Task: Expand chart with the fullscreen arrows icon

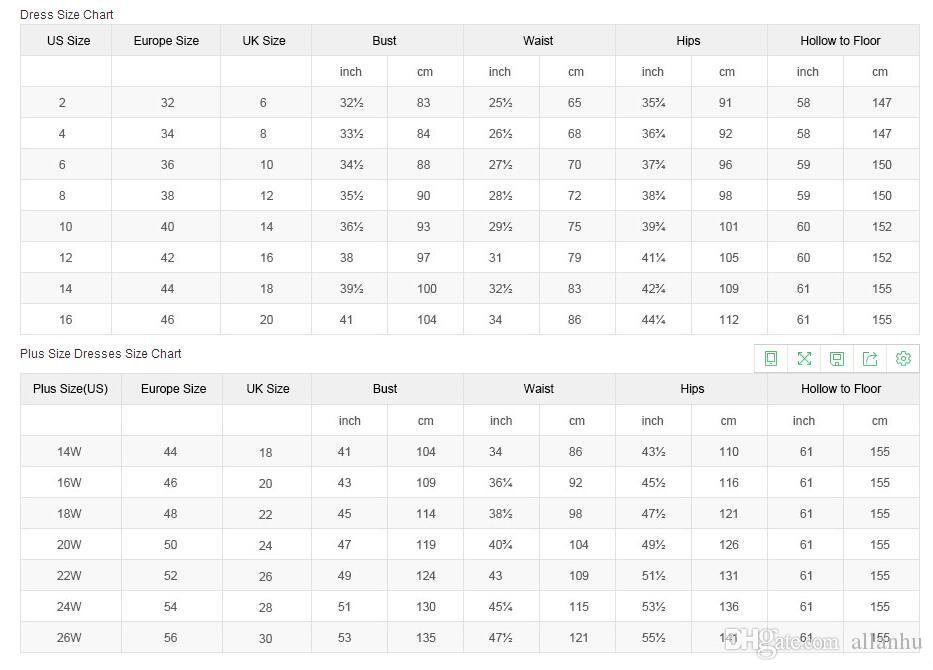Action: click(x=804, y=359)
